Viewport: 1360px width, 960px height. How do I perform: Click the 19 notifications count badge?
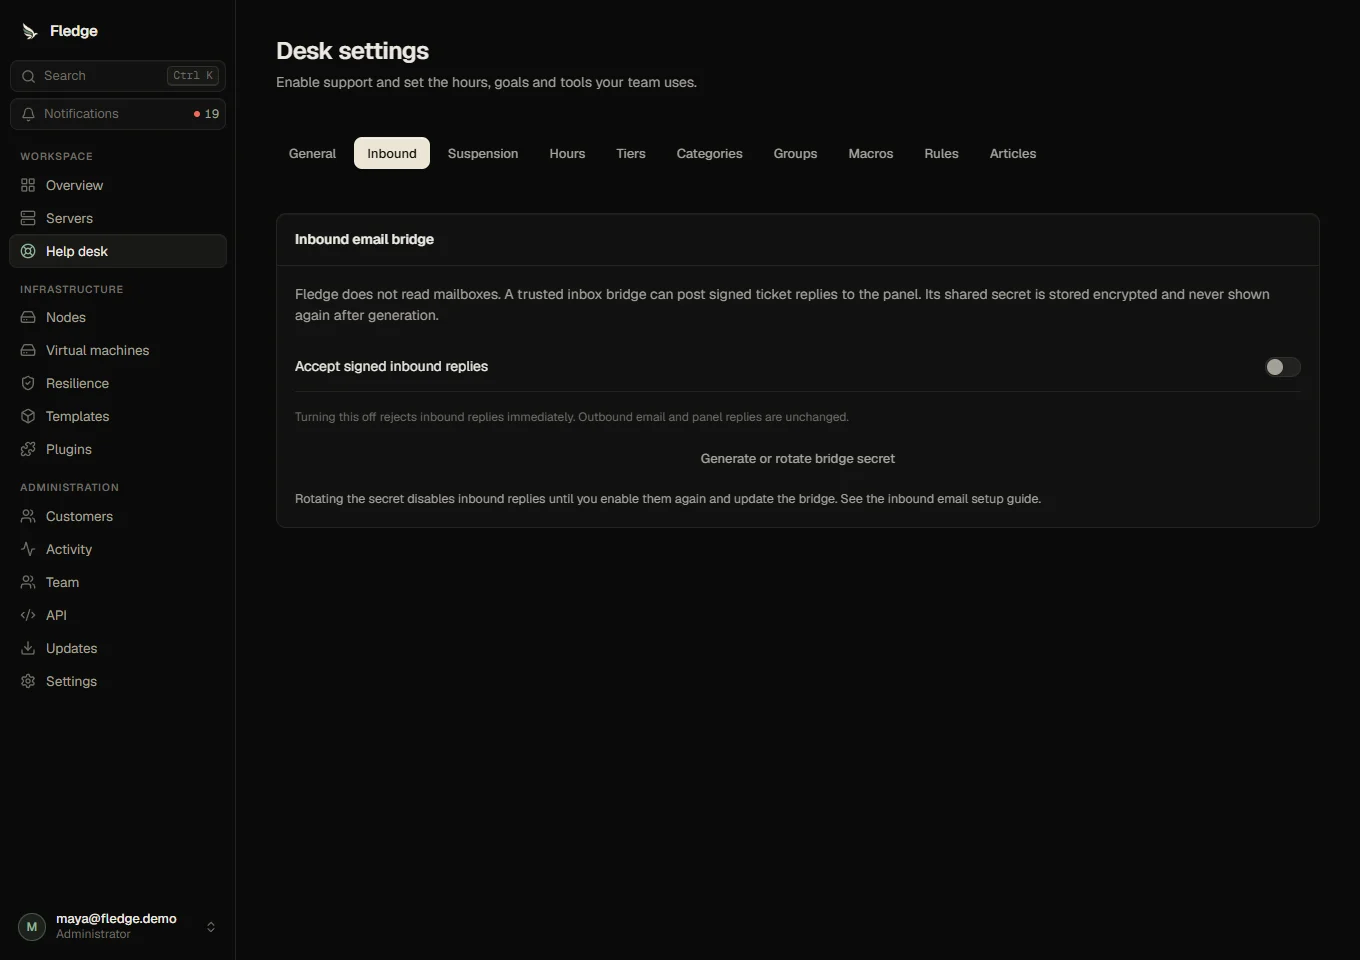pyautogui.click(x=206, y=114)
